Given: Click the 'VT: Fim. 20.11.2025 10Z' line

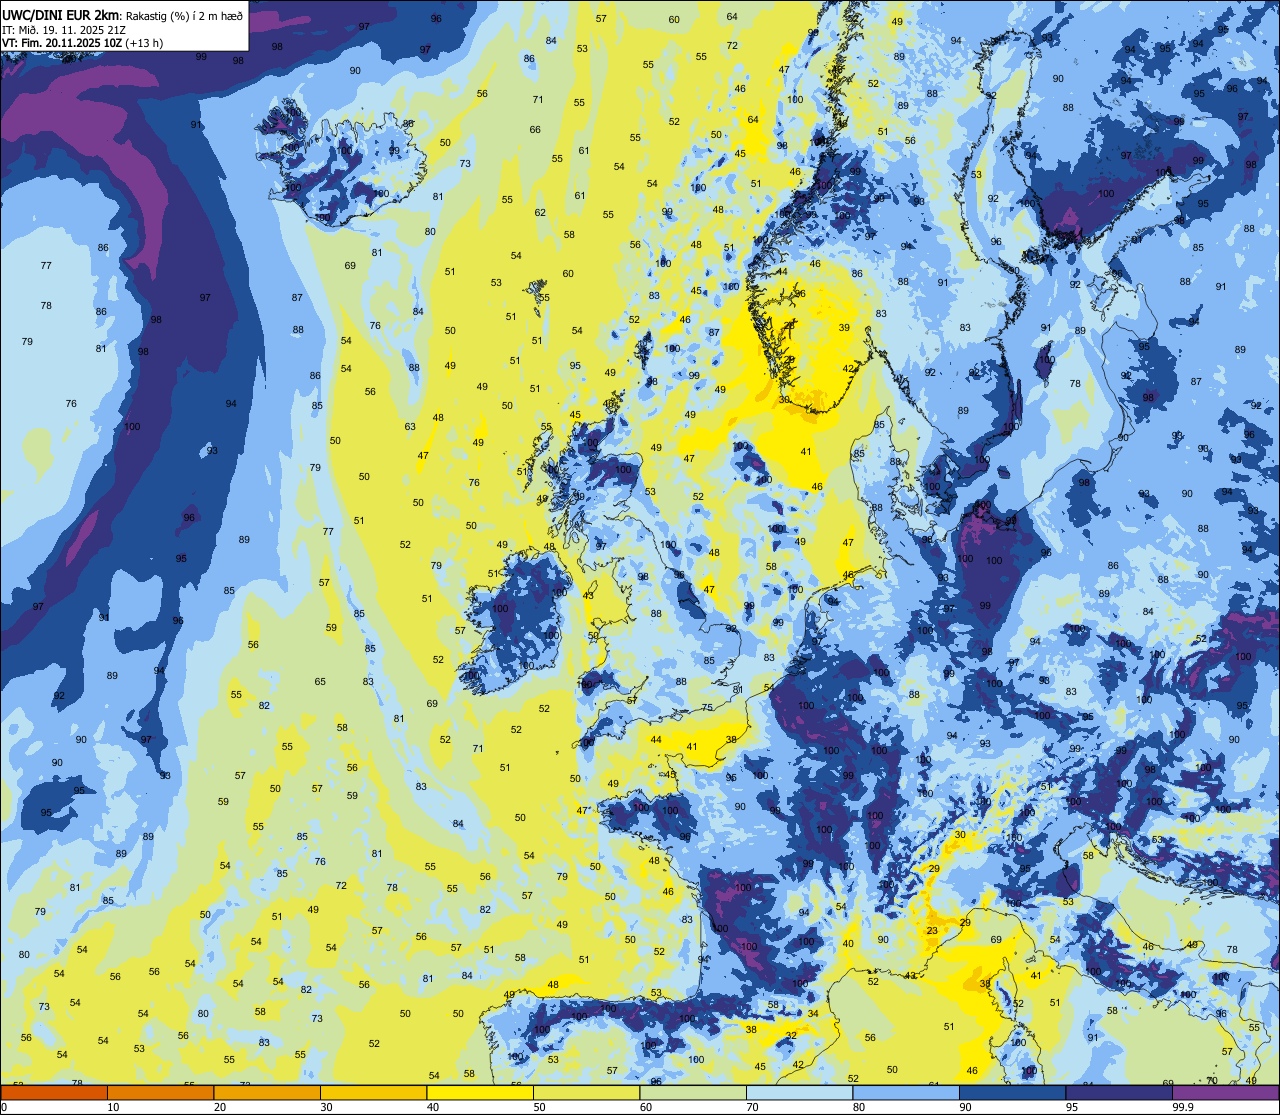Looking at the screenshot, I should tap(62, 43).
